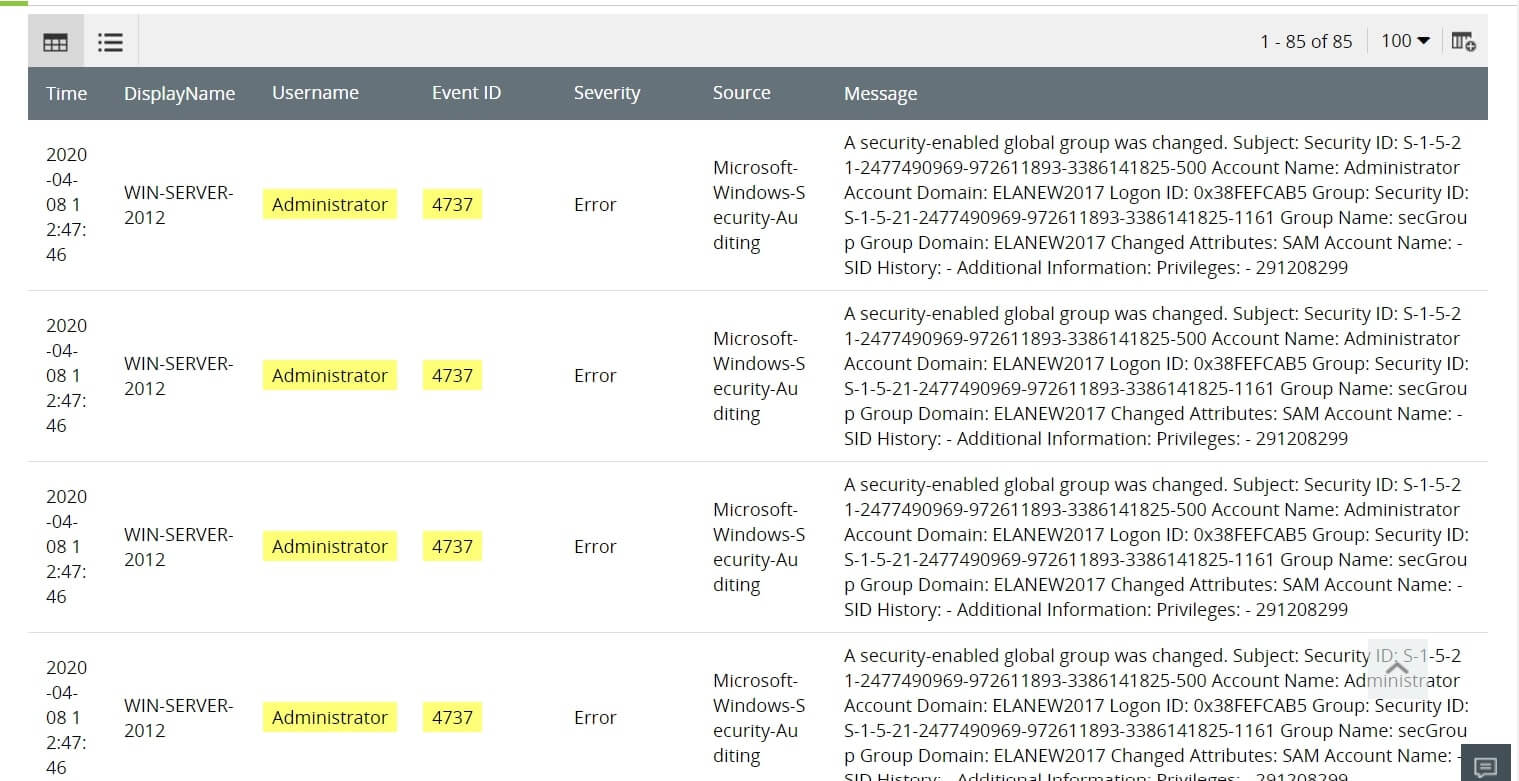Click the Event ID column header

tap(466, 93)
